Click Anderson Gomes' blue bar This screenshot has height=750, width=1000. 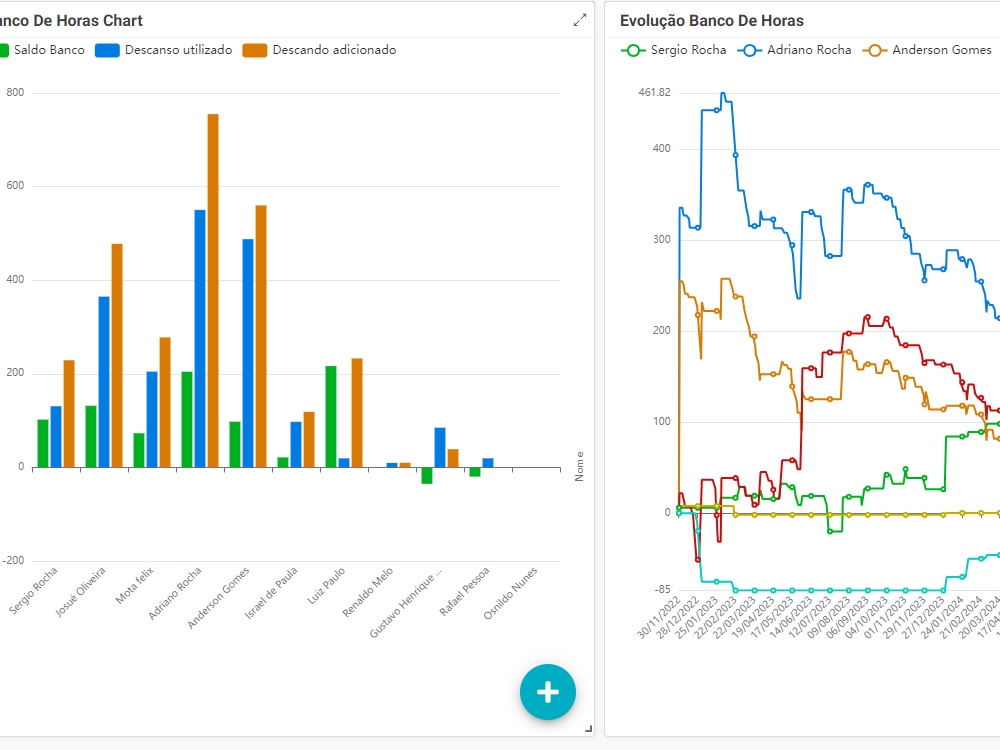point(248,353)
